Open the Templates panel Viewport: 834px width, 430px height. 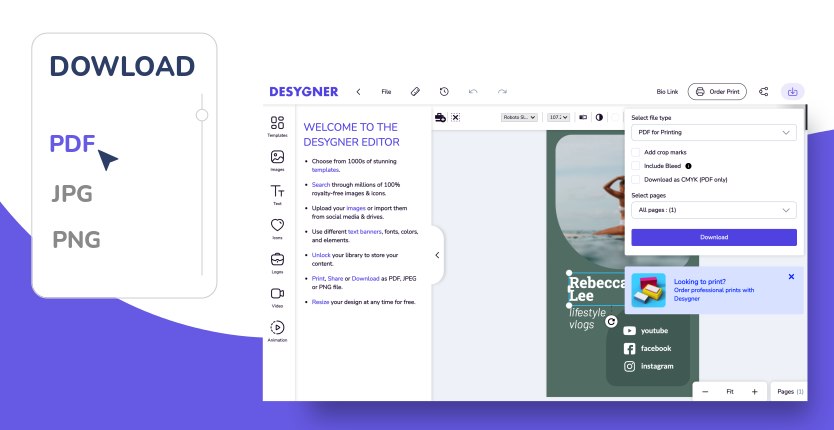(x=277, y=127)
